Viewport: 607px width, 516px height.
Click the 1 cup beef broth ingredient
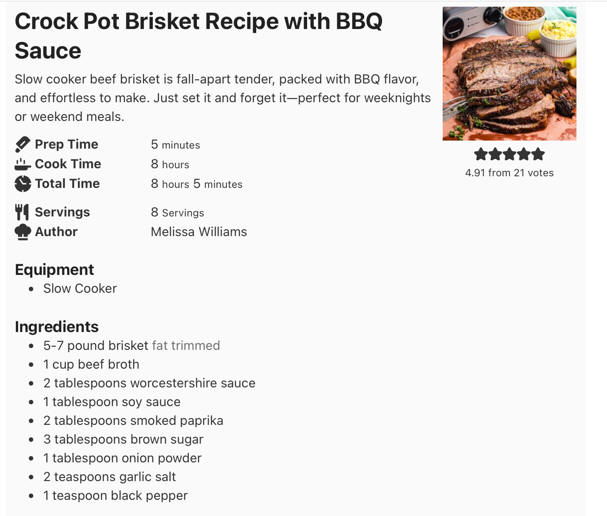(x=91, y=365)
